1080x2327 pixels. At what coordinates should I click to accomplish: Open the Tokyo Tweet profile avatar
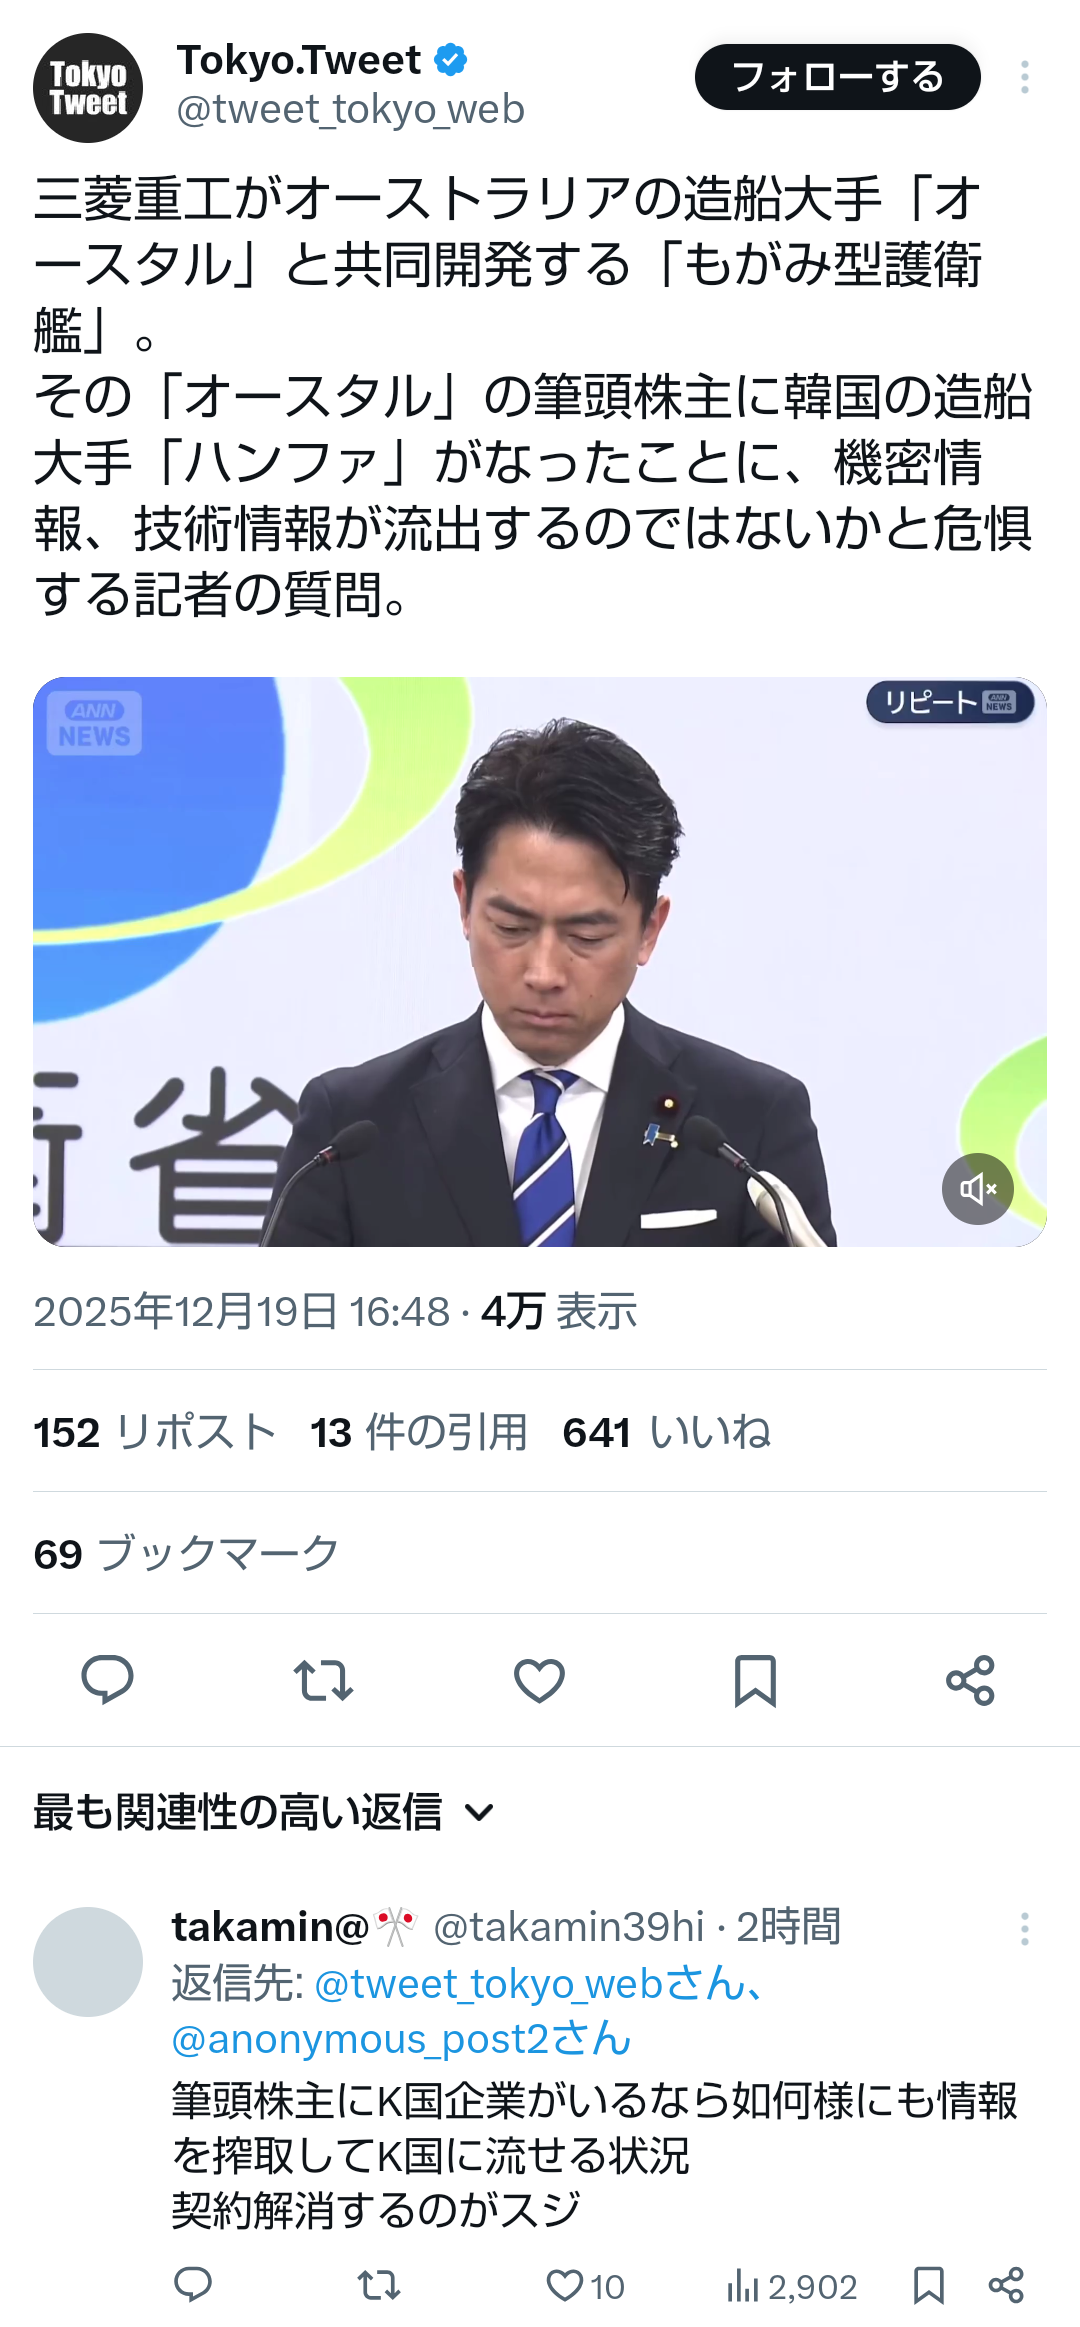click(x=88, y=88)
